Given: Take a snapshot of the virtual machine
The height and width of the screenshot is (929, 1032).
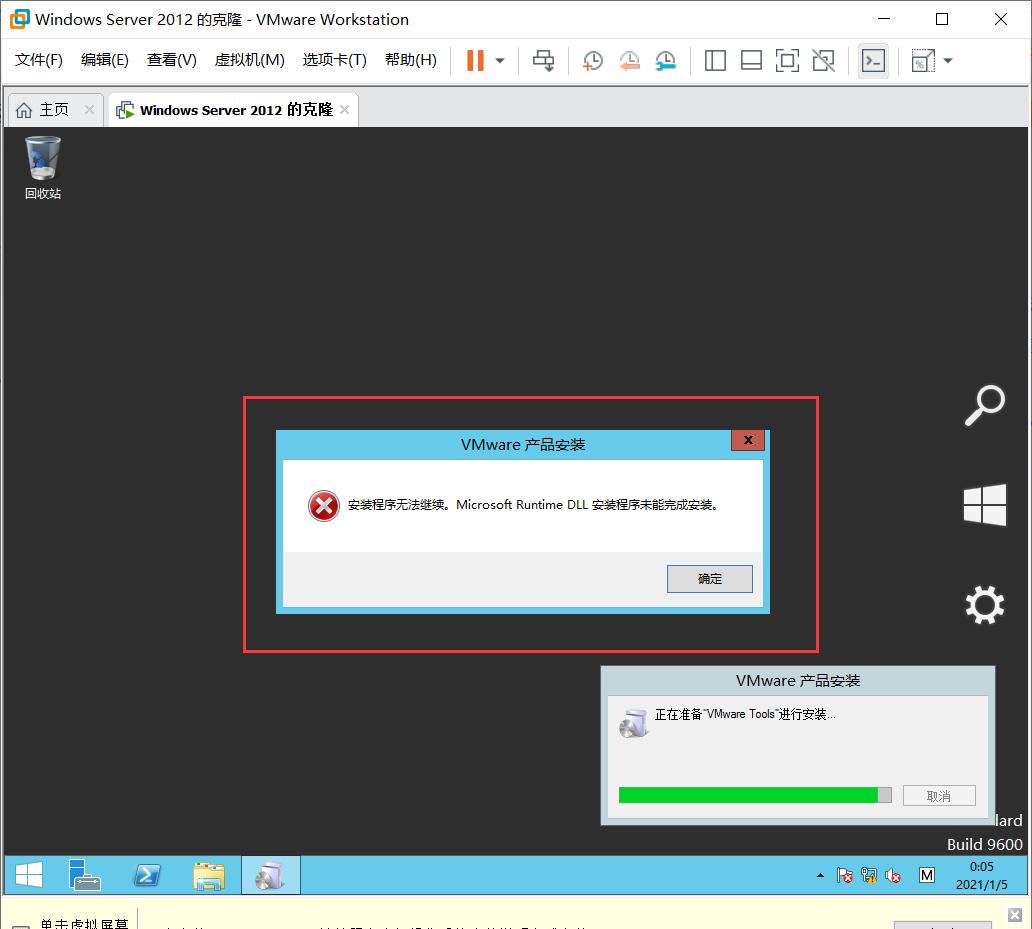Looking at the screenshot, I should [x=593, y=60].
